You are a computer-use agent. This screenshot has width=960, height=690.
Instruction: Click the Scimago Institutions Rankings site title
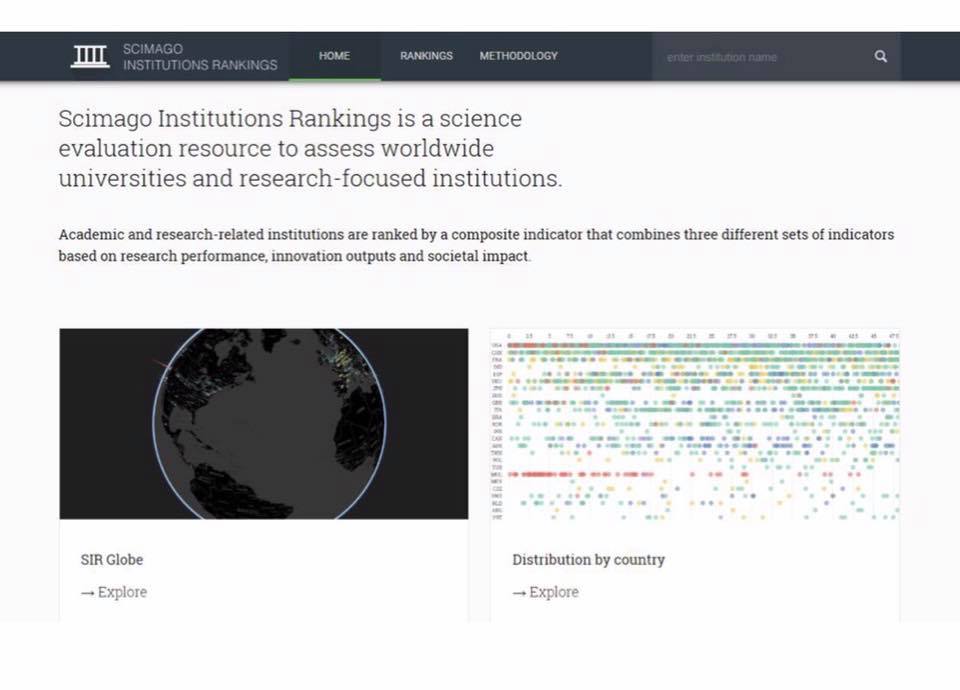point(199,57)
